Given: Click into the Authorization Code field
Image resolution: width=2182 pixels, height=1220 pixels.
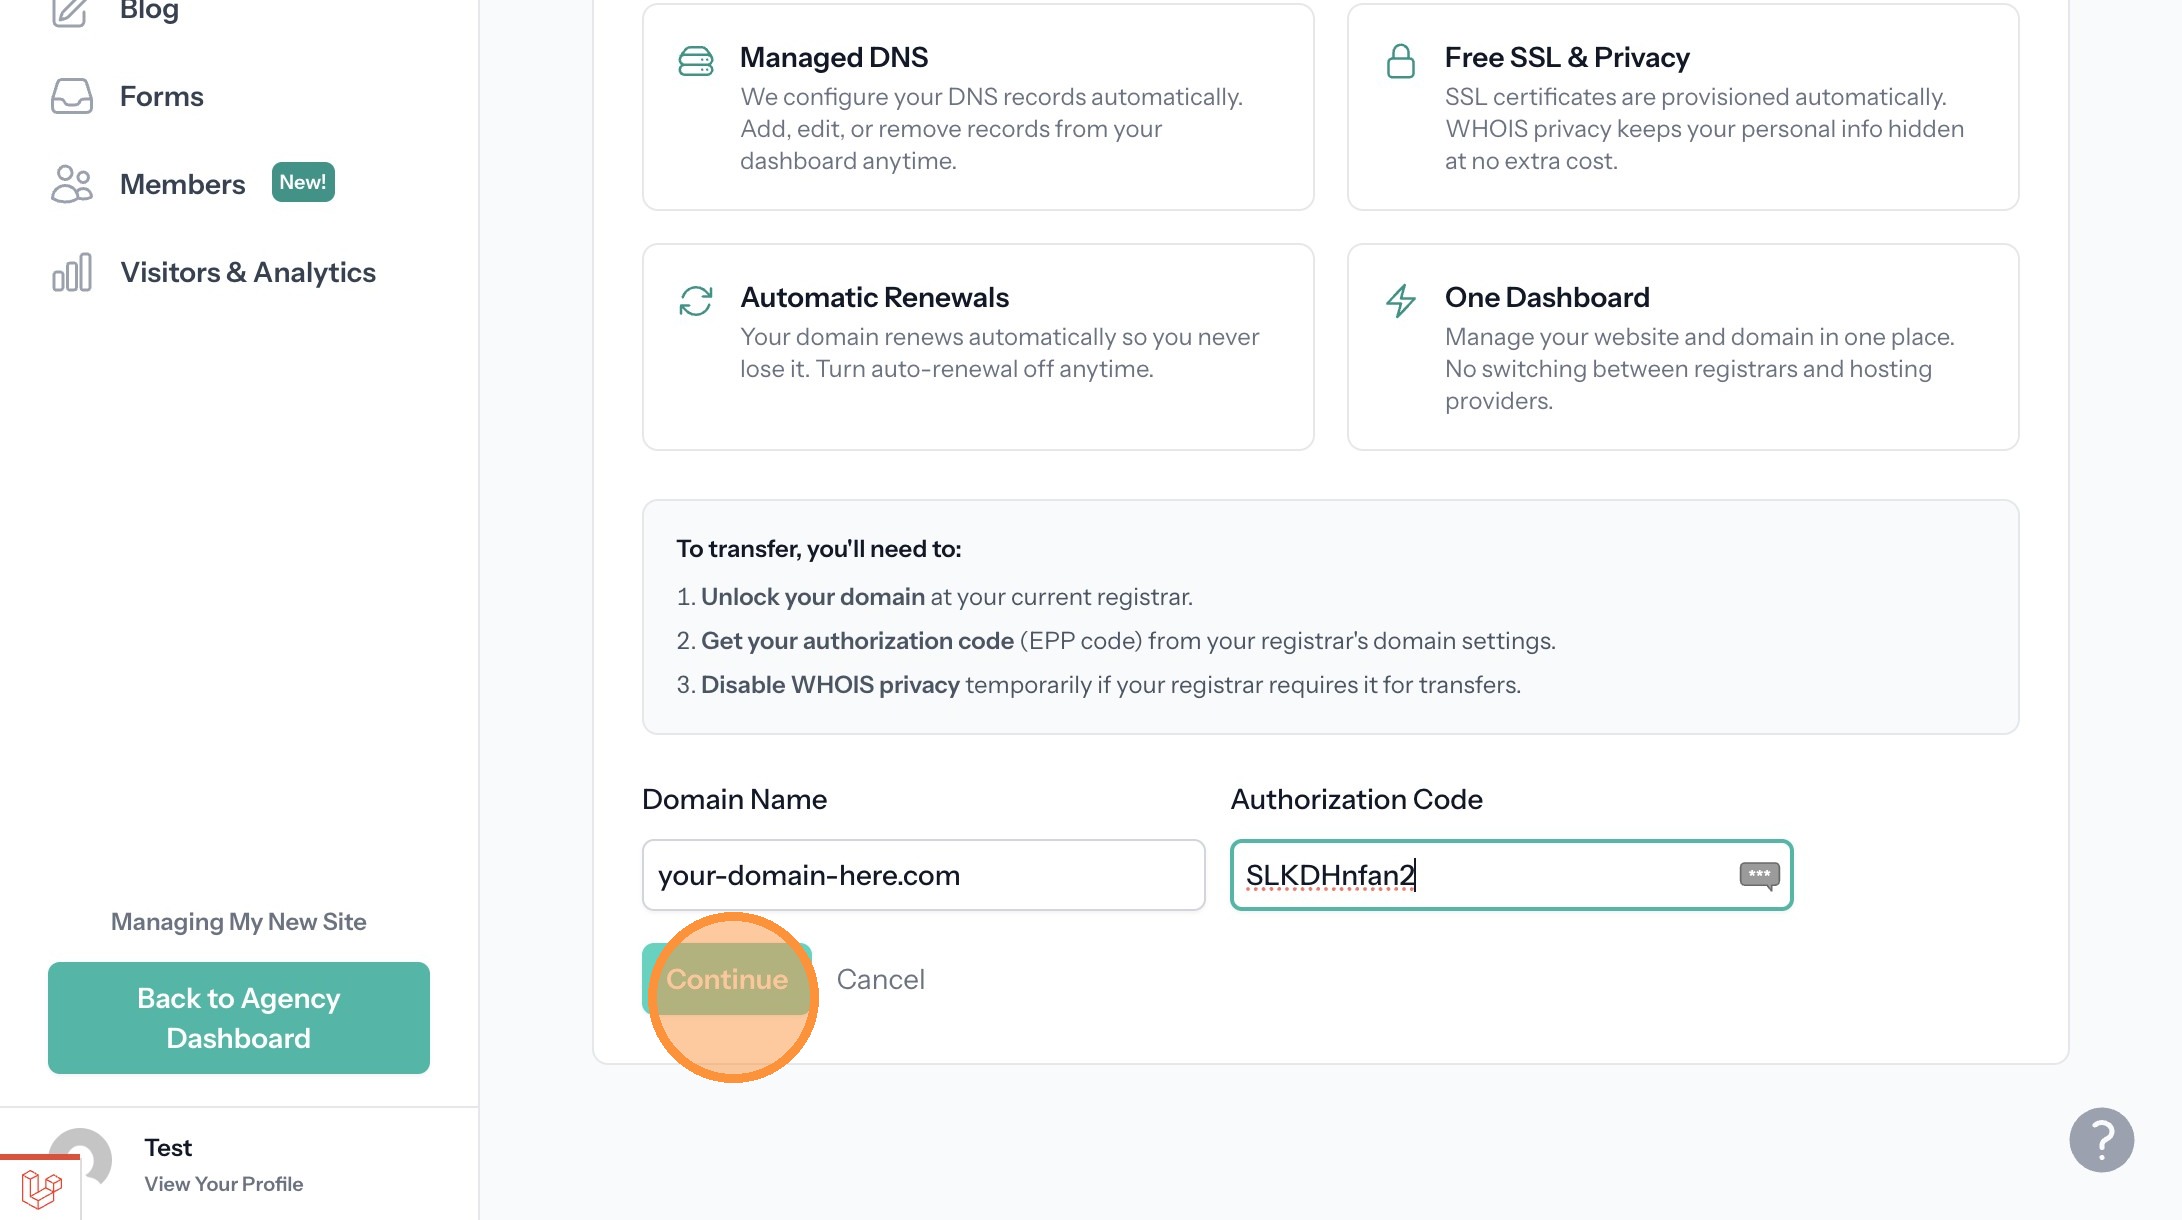Looking at the screenshot, I should pyautogui.click(x=1480, y=875).
